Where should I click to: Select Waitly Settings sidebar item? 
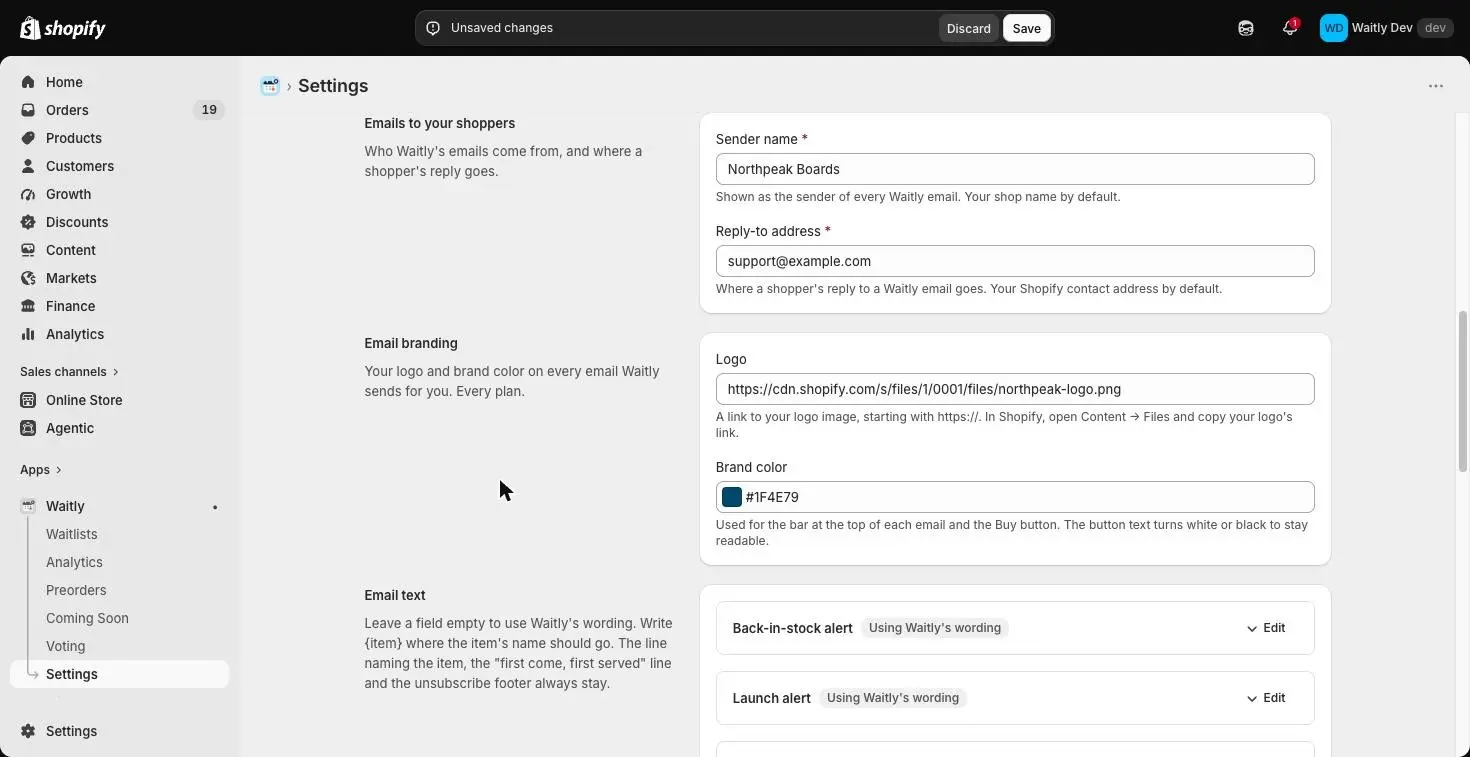(x=120, y=674)
